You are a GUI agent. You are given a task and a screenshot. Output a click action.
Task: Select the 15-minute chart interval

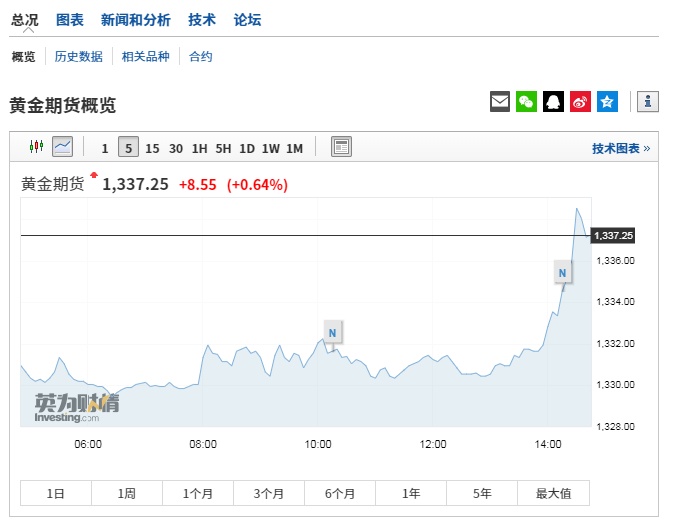[152, 148]
